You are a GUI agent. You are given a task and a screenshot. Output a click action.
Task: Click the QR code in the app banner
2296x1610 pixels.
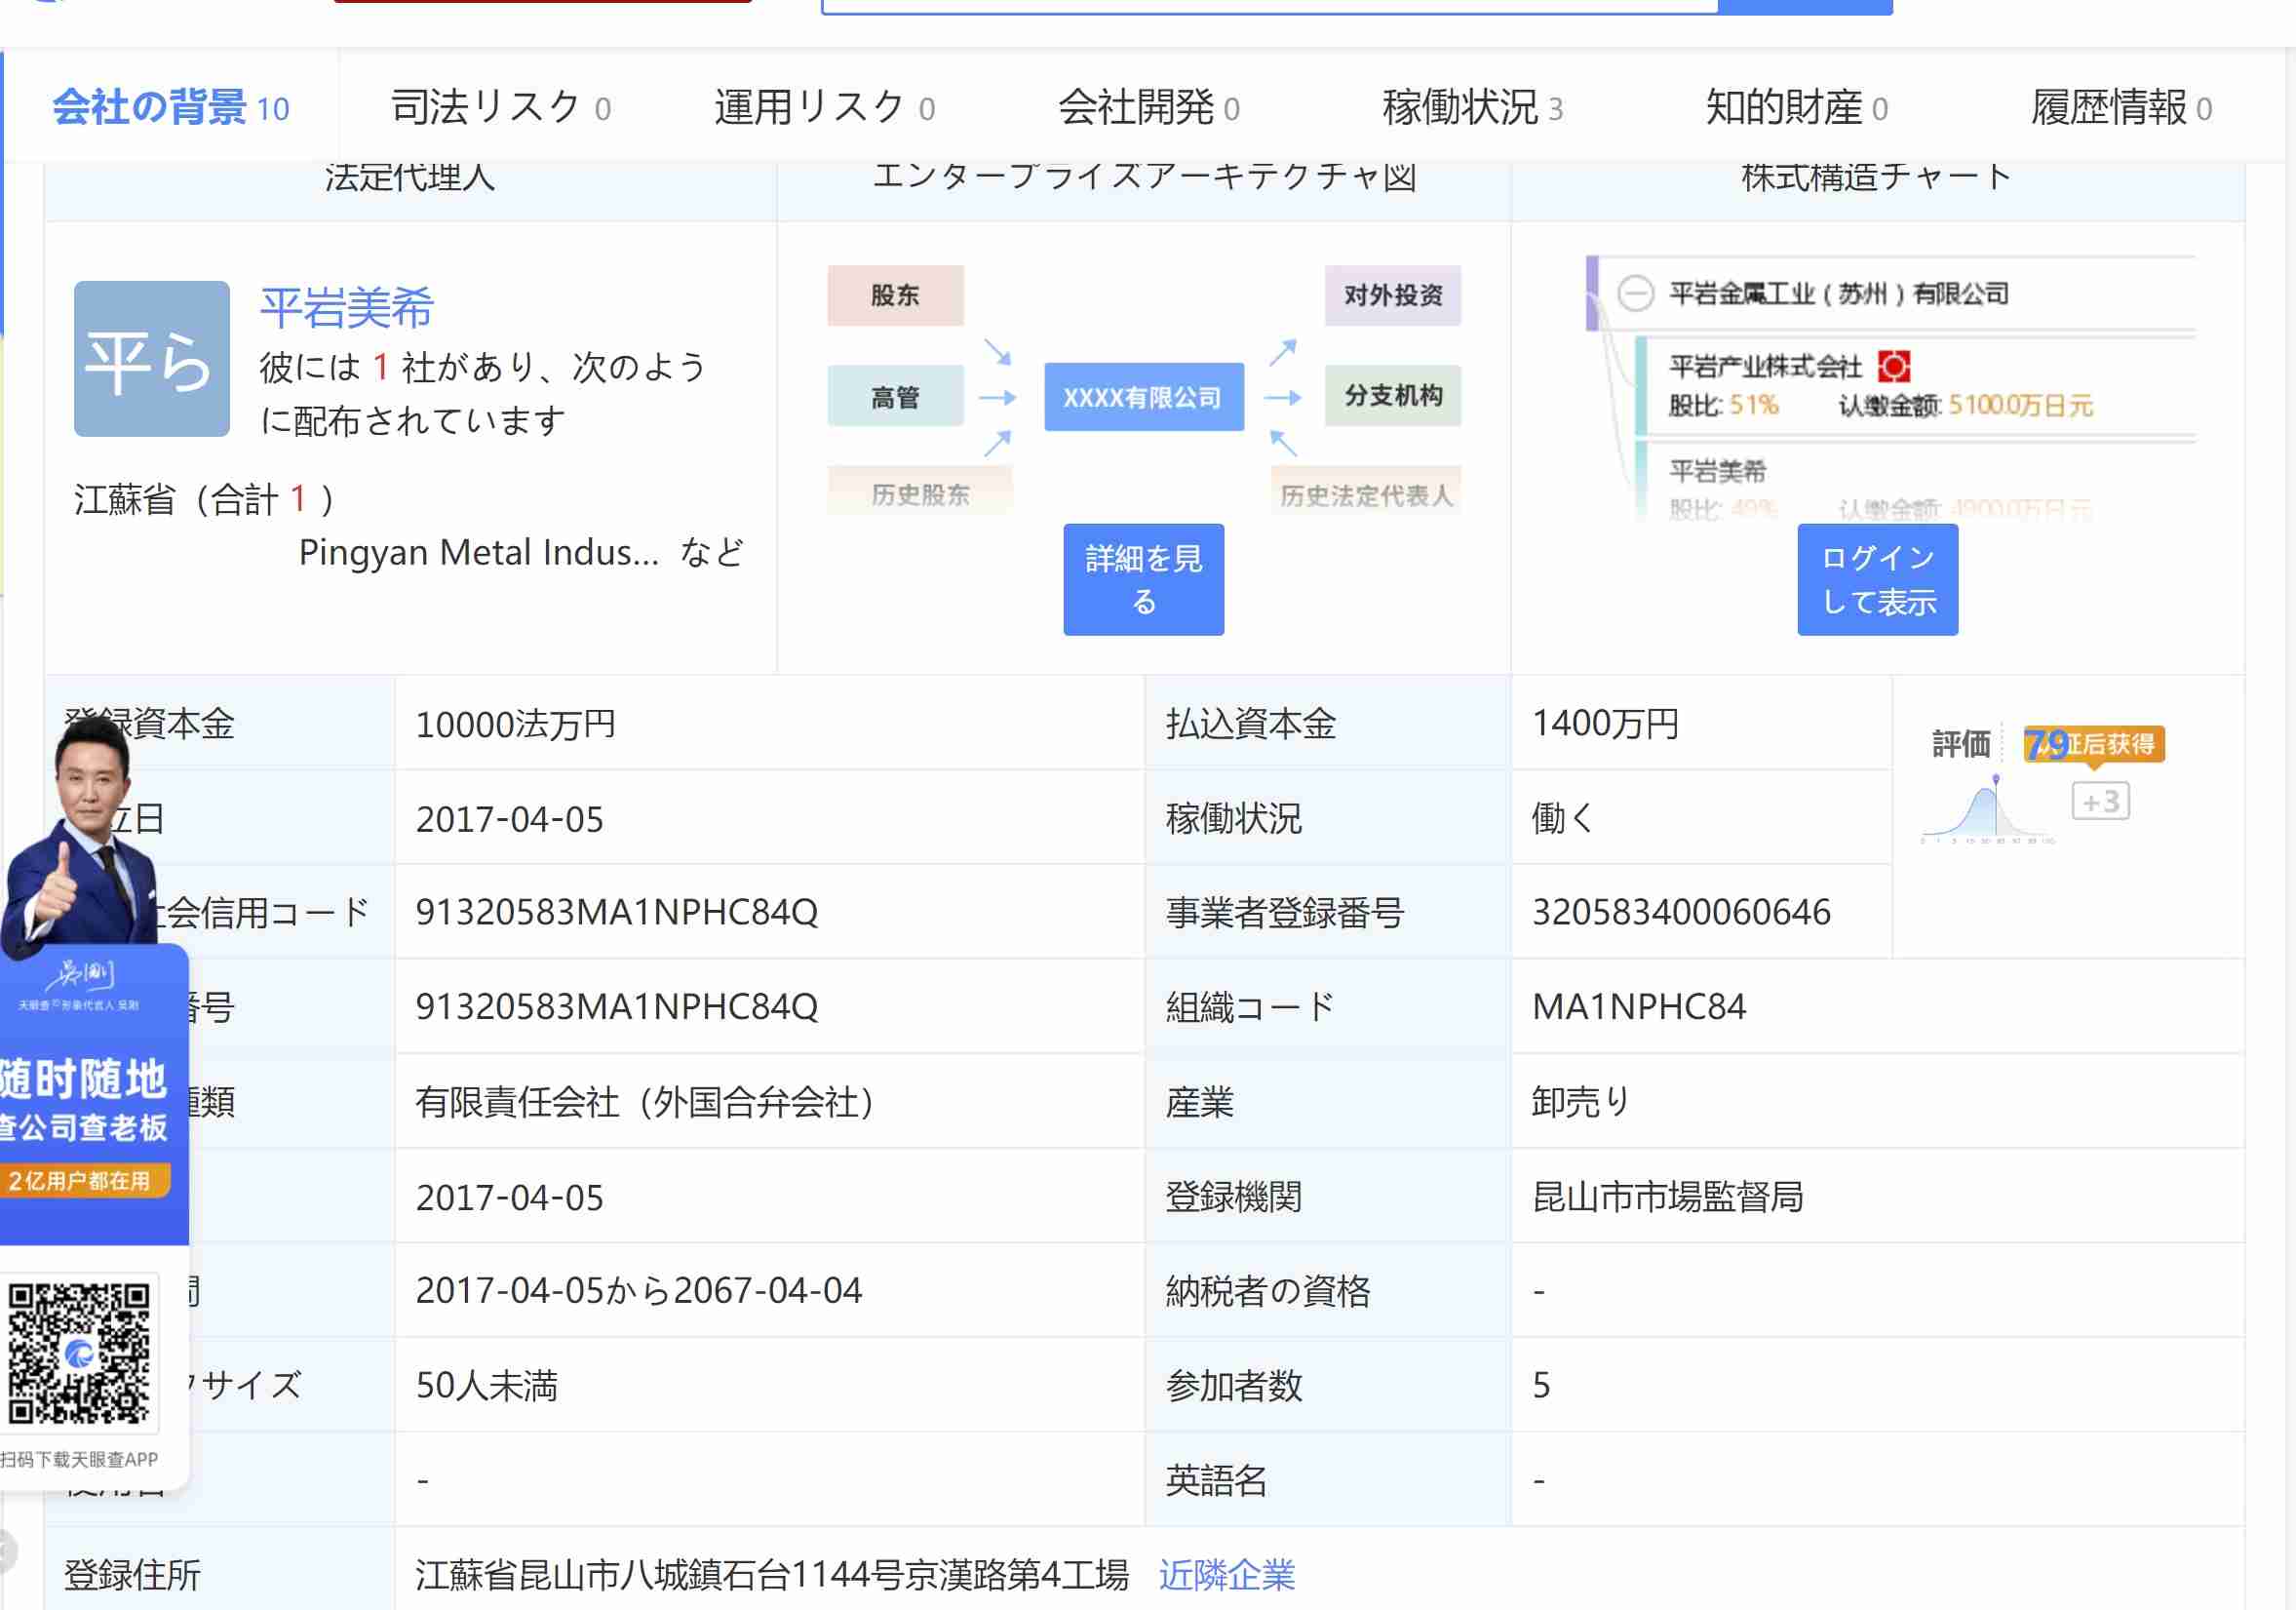[79, 1353]
